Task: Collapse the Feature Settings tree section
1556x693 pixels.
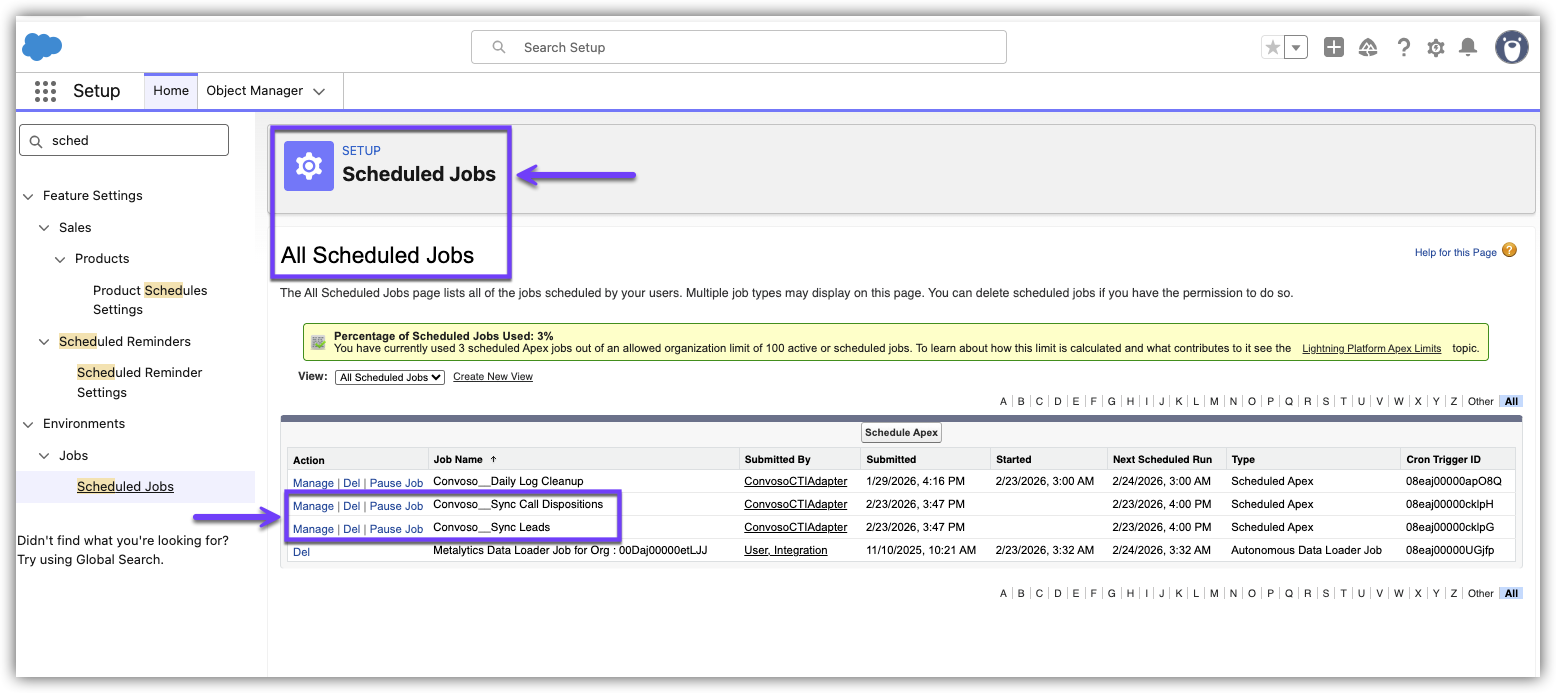Action: click(x=28, y=196)
